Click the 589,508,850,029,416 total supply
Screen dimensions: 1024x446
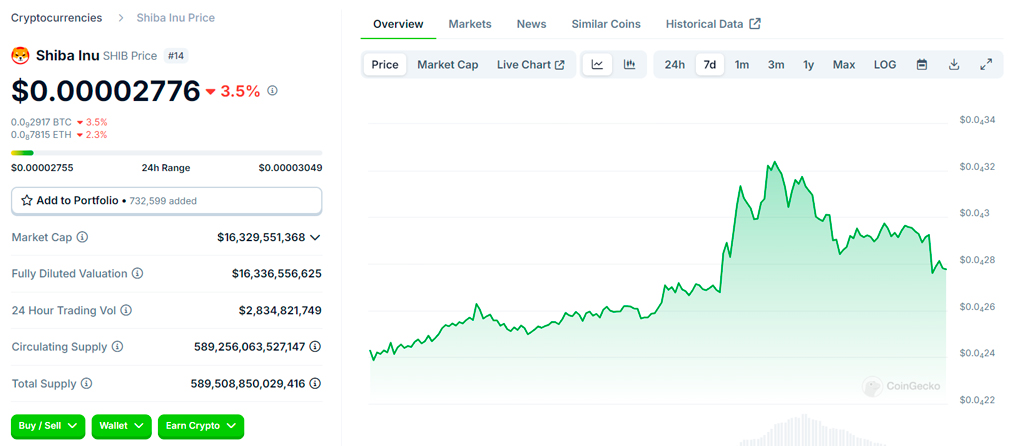(248, 383)
